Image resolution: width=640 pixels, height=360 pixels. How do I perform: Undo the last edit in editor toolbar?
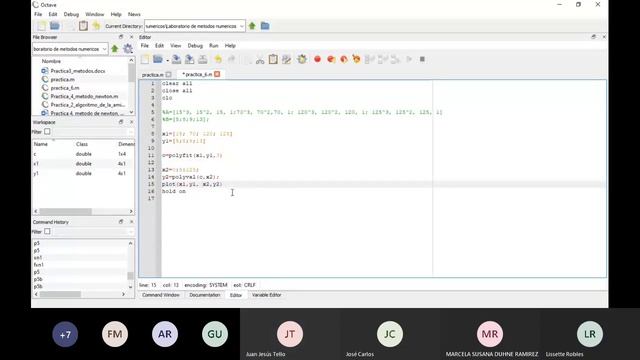(x=218, y=59)
